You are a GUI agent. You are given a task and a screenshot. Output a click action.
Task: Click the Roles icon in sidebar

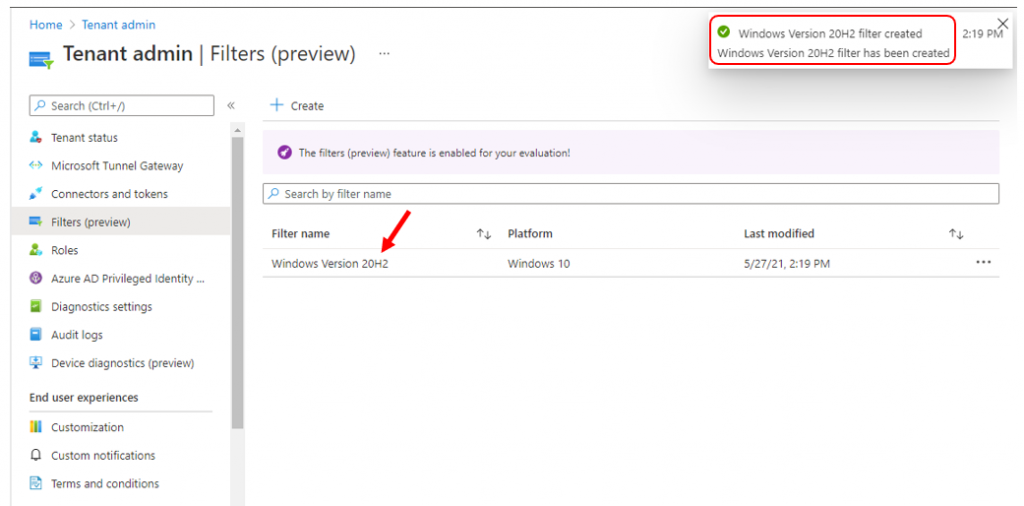[x=36, y=250]
